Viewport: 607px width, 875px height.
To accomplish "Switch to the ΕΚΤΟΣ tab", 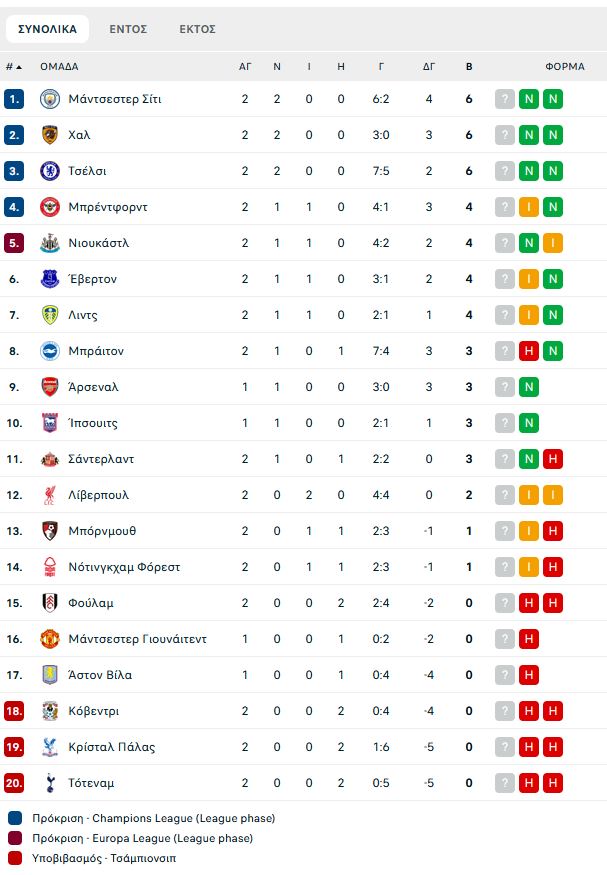I will [x=197, y=29].
